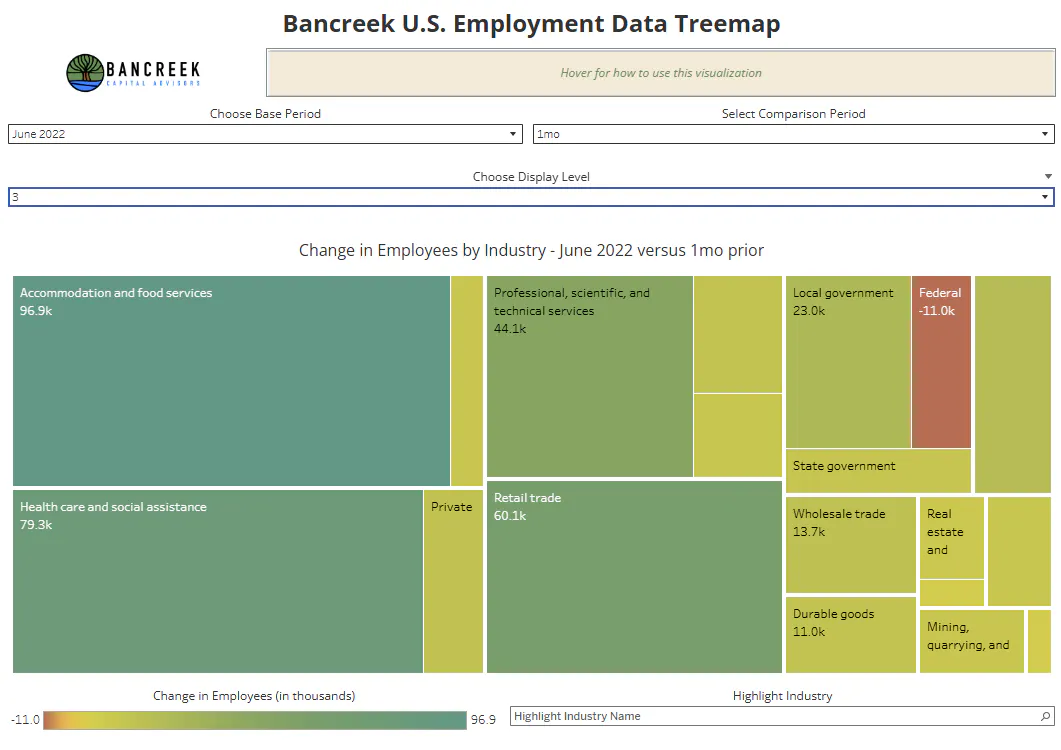Select the Mining, quarrying tile
This screenshot has width=1061, height=750.
(972, 642)
